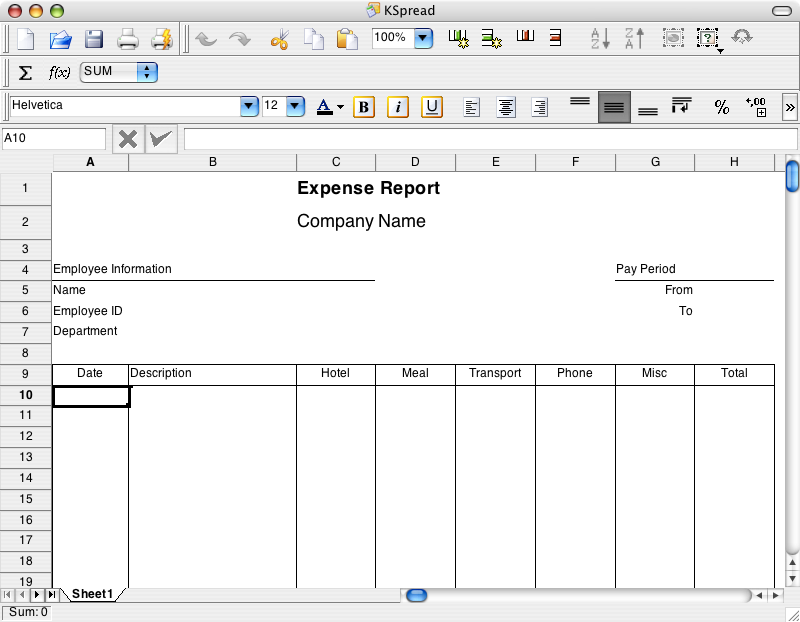Sort ascending with the A-Z icon
Image resolution: width=800 pixels, height=622 pixels.
click(x=601, y=38)
